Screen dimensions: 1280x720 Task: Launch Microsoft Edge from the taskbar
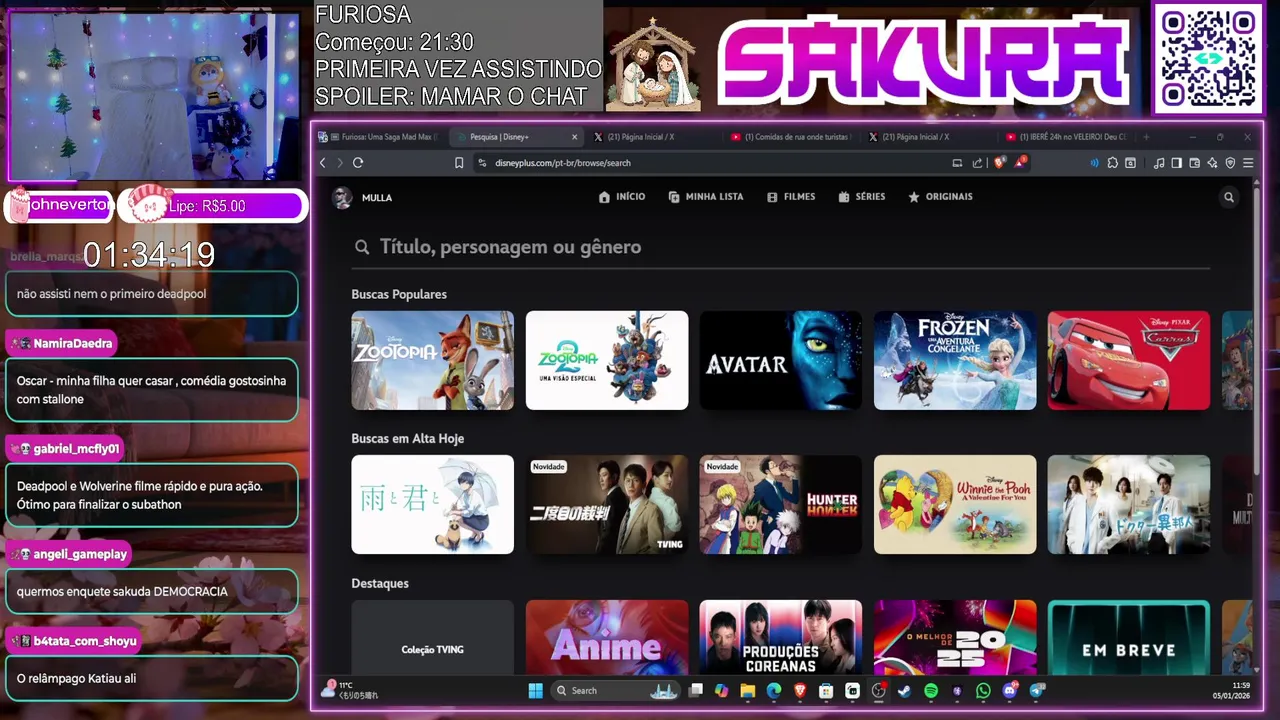coord(773,690)
